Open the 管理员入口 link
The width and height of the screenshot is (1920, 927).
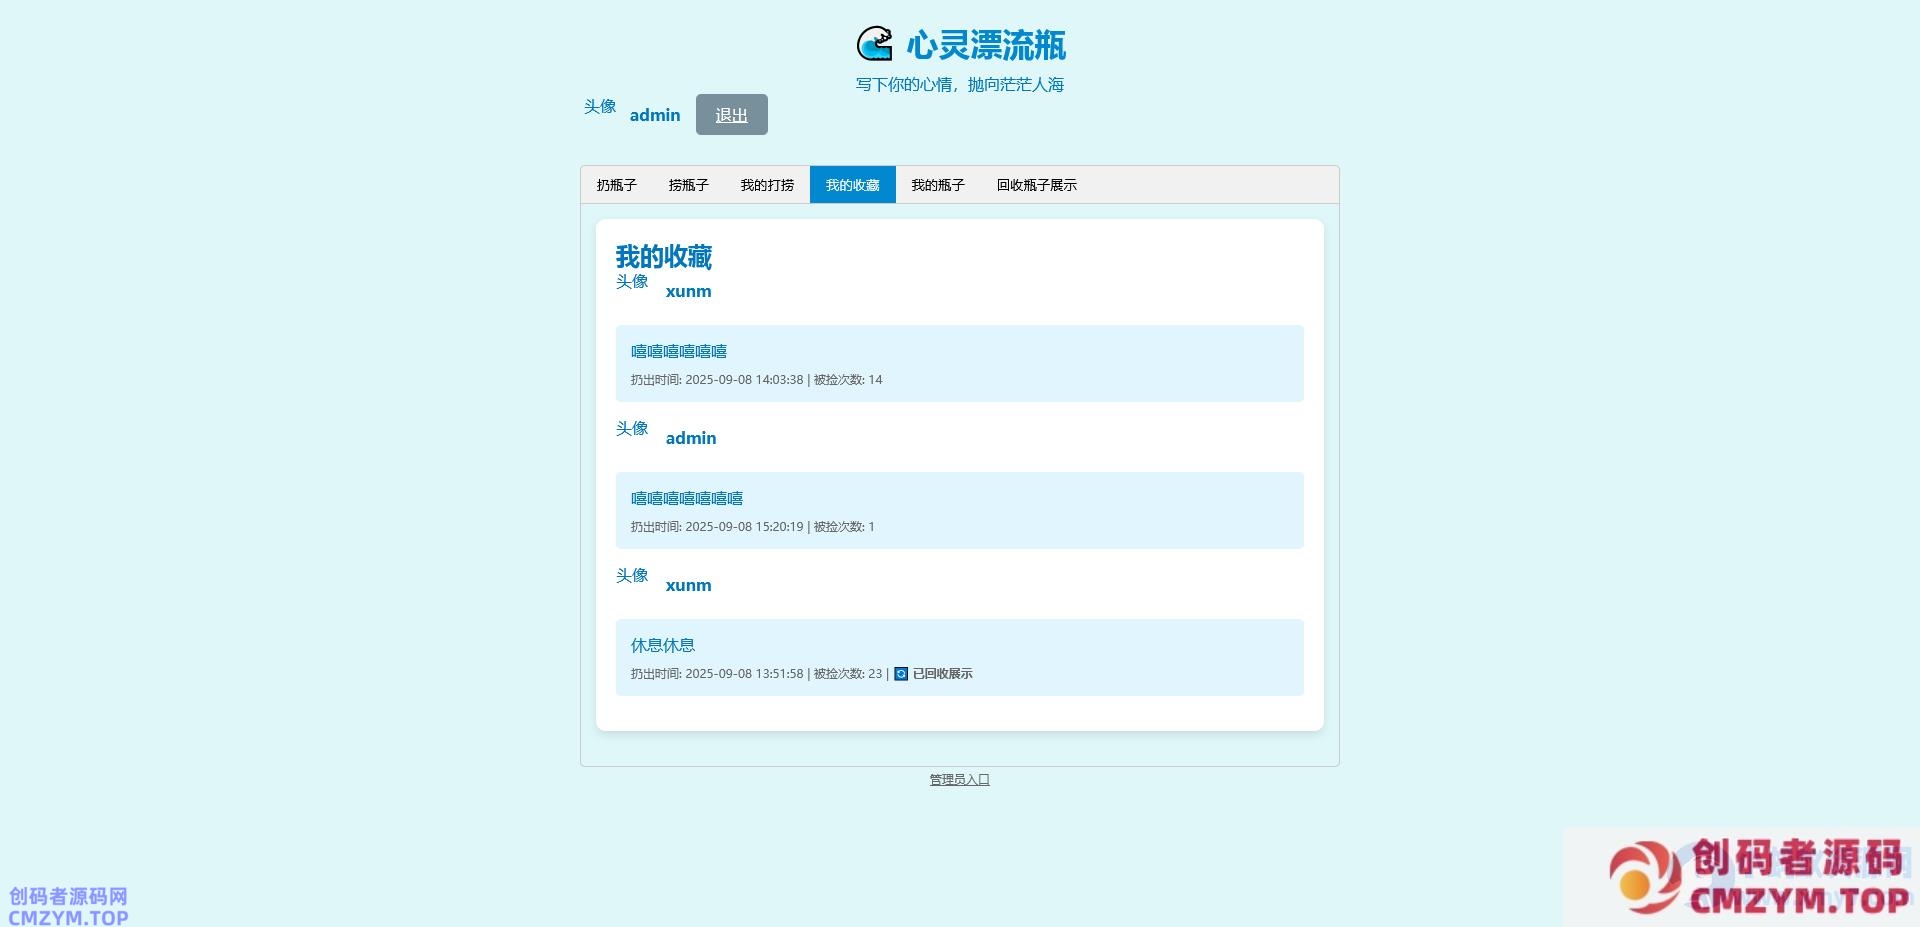959,780
